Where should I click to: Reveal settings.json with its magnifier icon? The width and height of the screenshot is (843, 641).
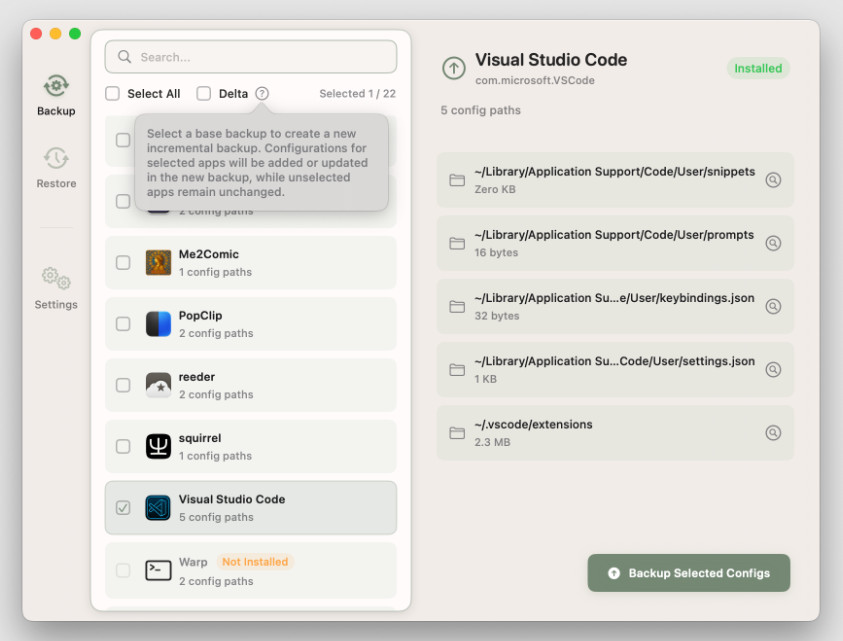click(x=773, y=370)
